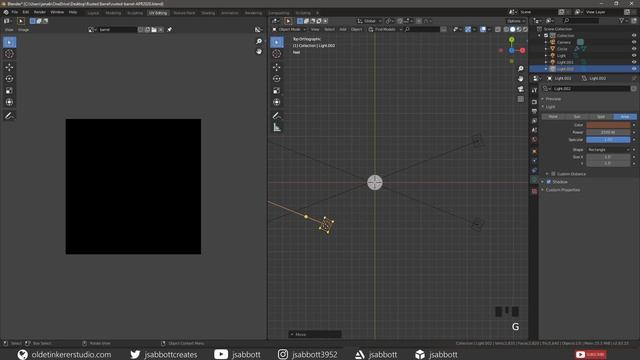The width and height of the screenshot is (640, 360).
Task: Open the viewport Add menu
Action: (x=343, y=29)
